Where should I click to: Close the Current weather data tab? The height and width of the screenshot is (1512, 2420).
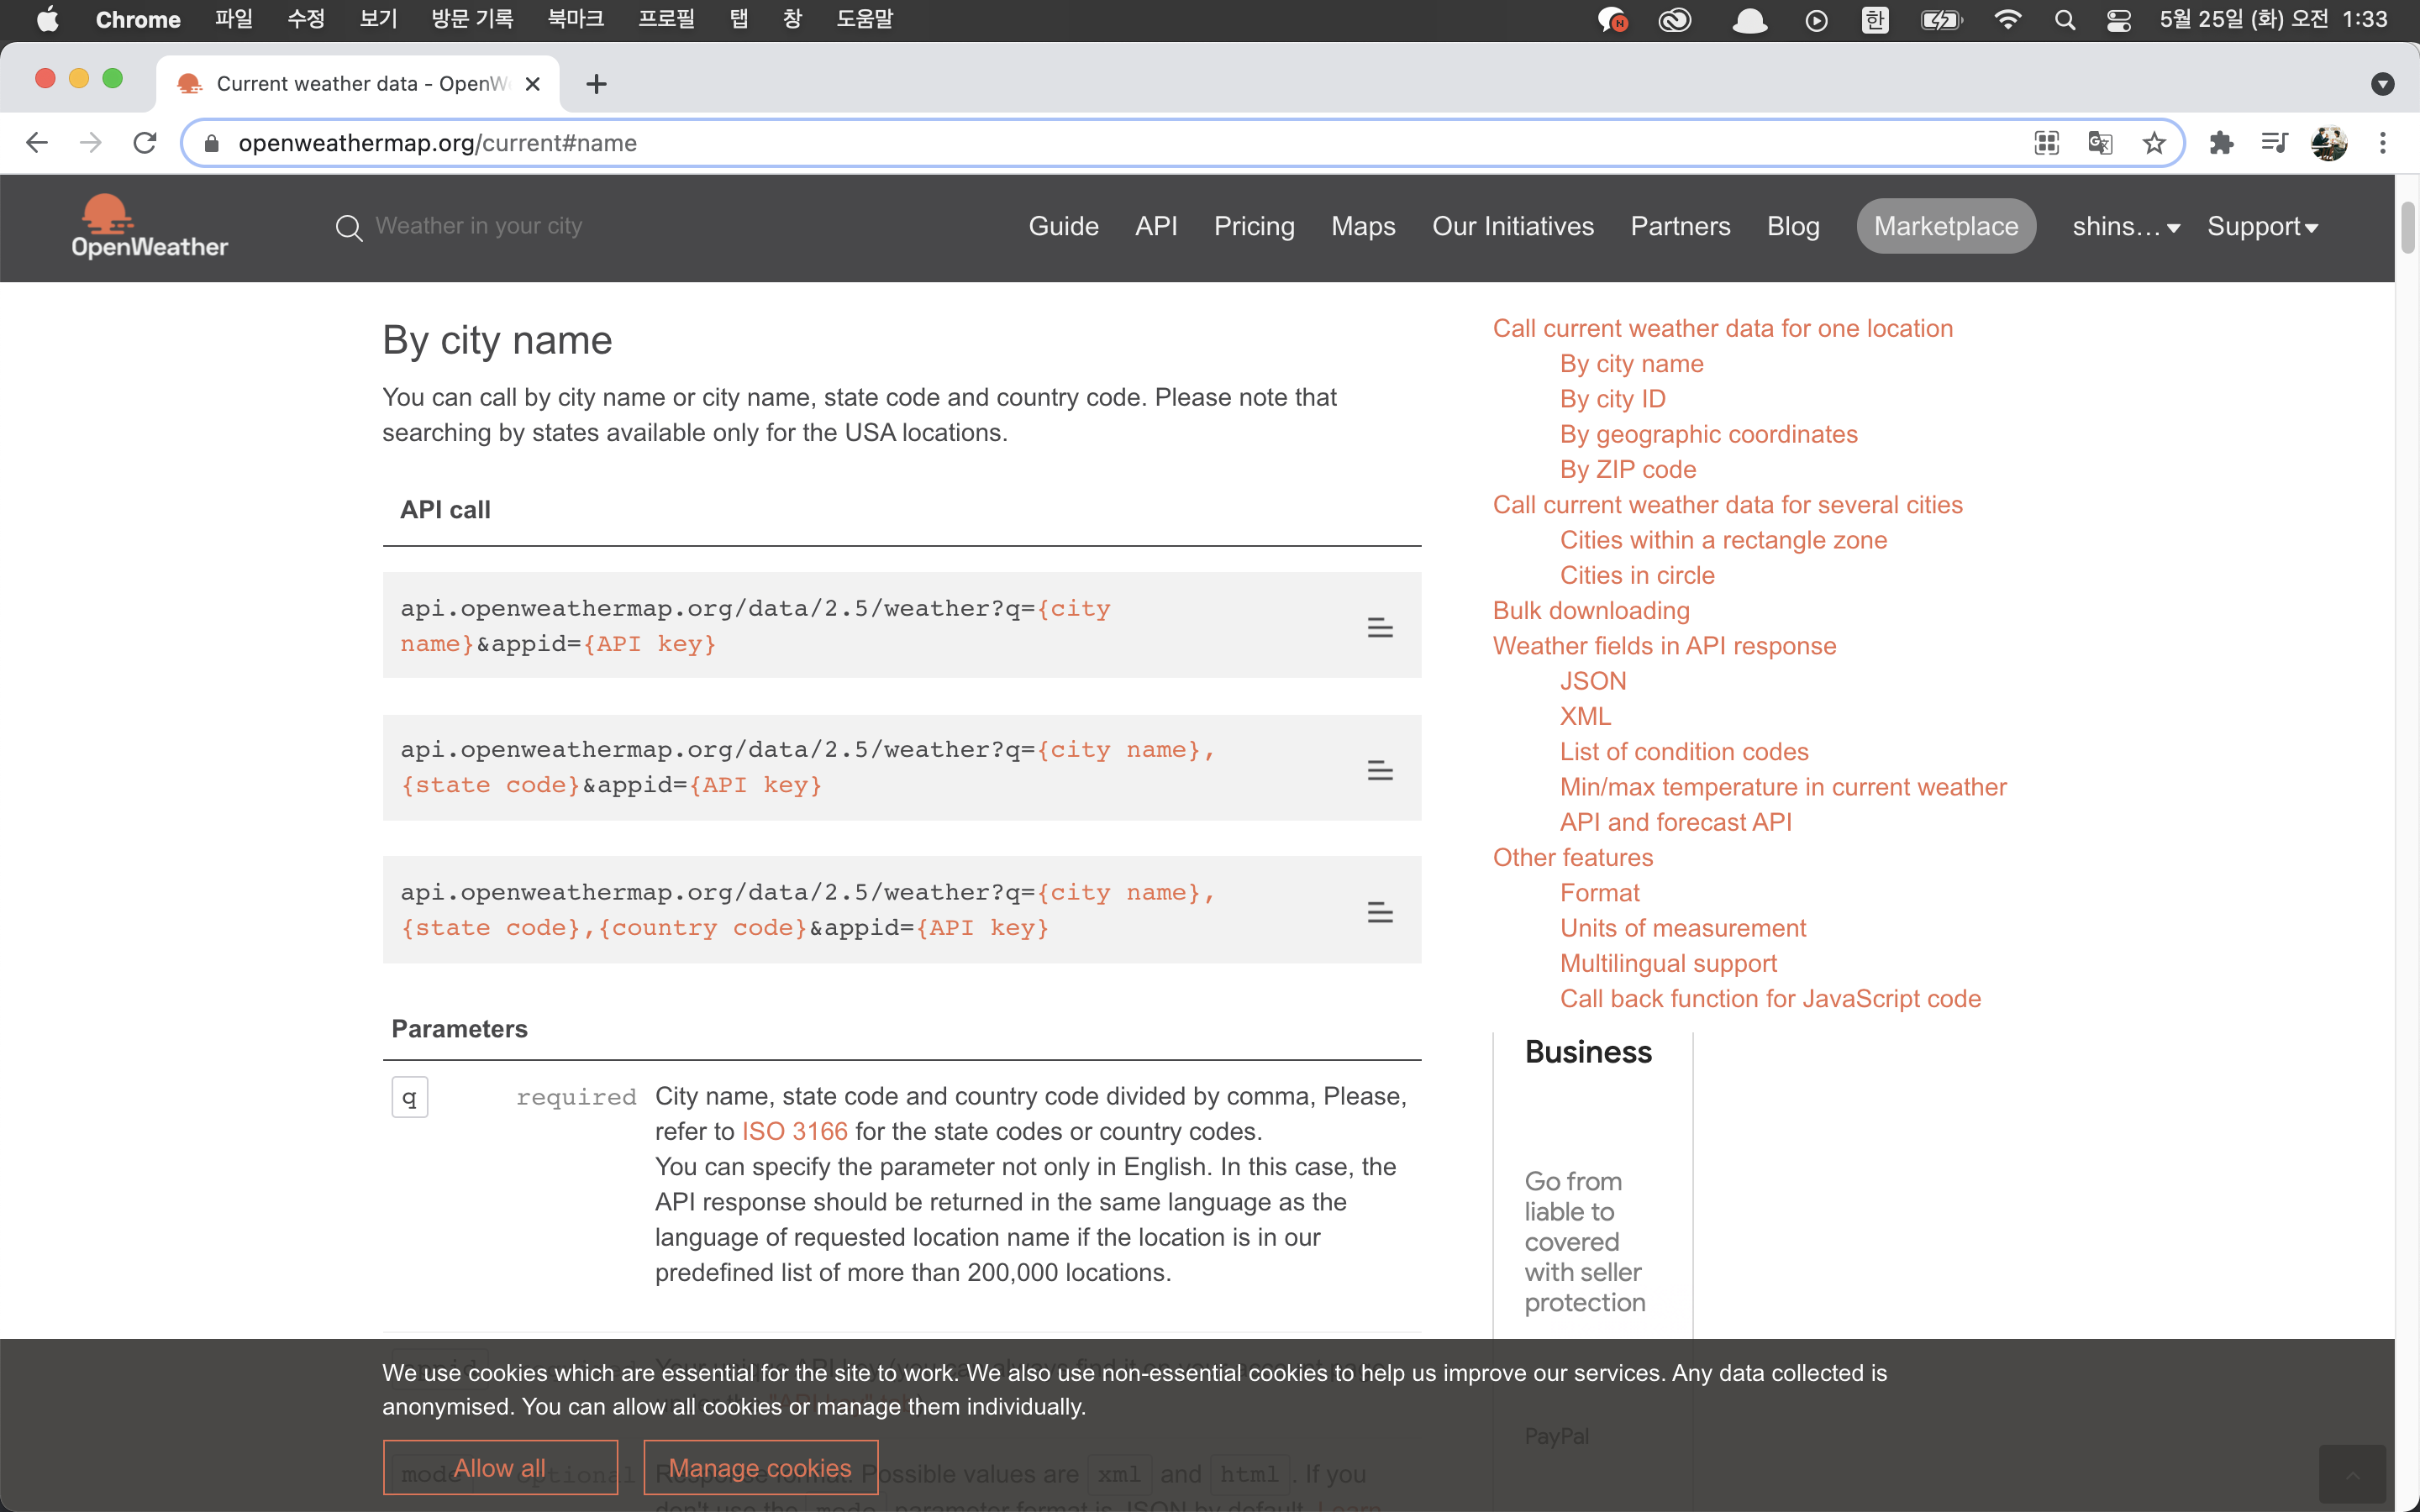tap(533, 84)
